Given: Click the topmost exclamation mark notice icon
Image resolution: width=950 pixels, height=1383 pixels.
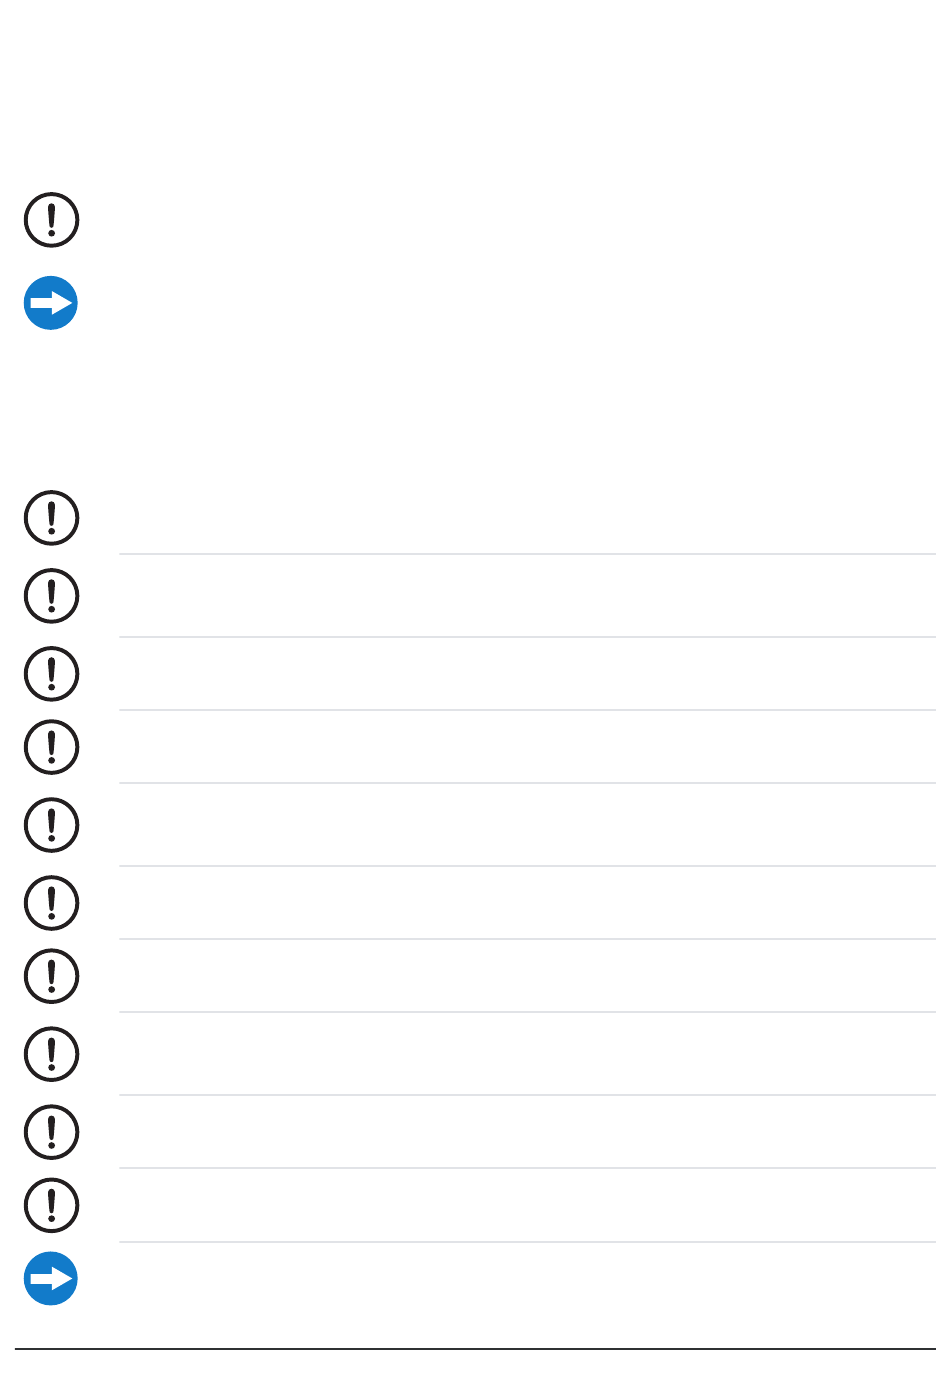Looking at the screenshot, I should pyautogui.click(x=51, y=220).
